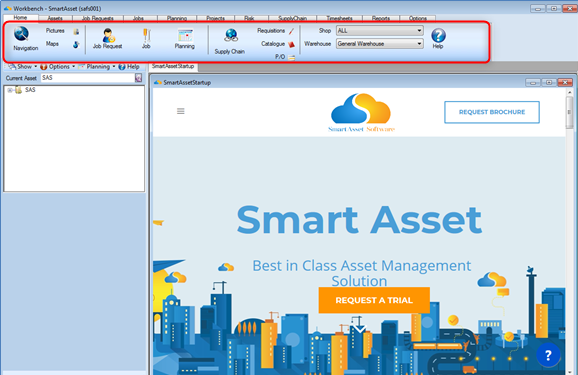Open the Warehouse dropdown
This screenshot has width=578, height=375.
tap(379, 44)
